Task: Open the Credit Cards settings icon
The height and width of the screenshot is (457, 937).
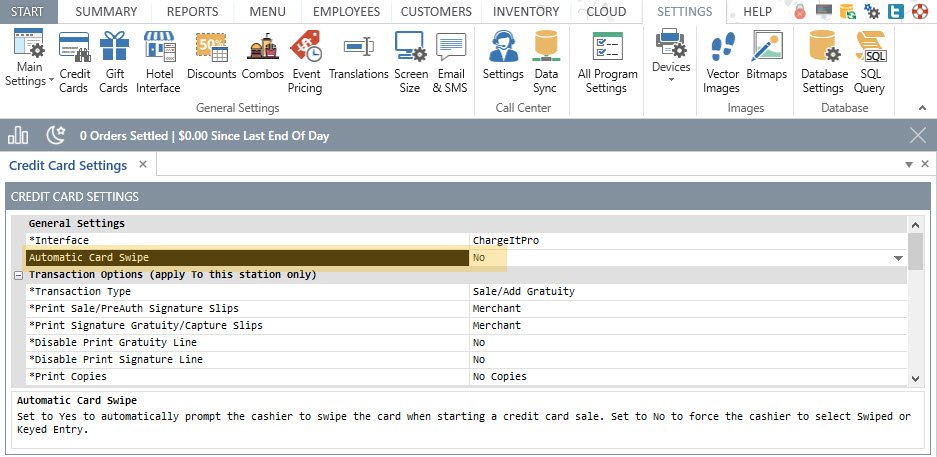Action: click(75, 62)
